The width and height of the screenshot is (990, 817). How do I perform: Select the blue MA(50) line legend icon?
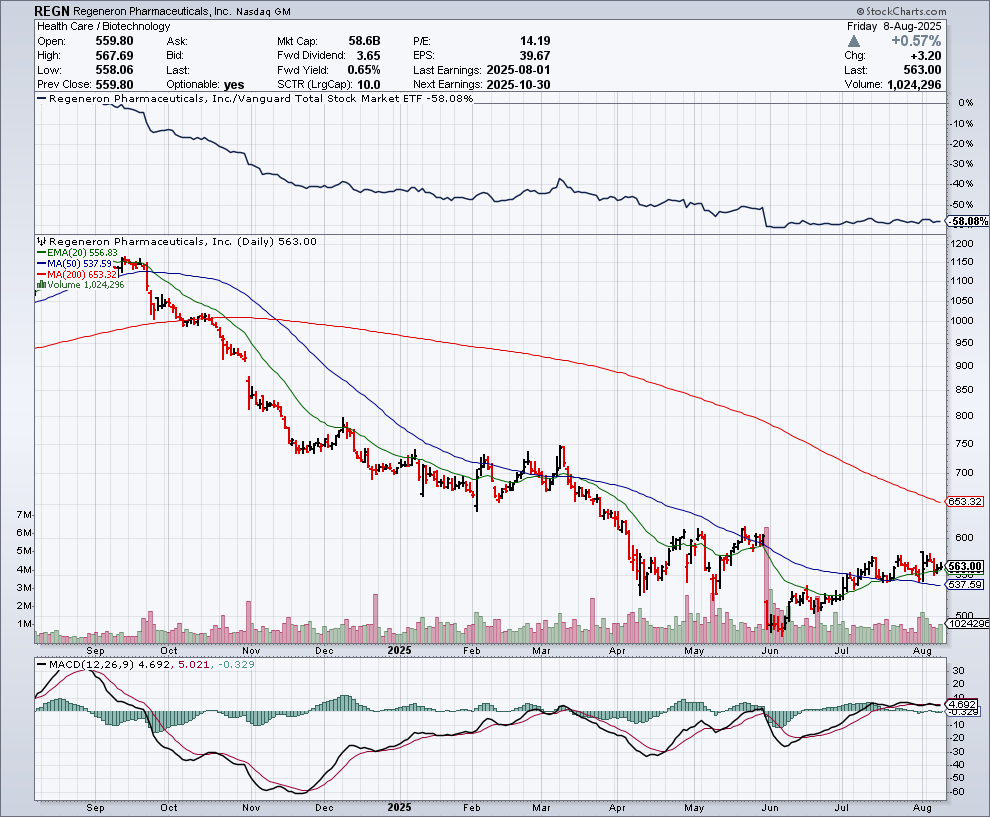[42, 263]
